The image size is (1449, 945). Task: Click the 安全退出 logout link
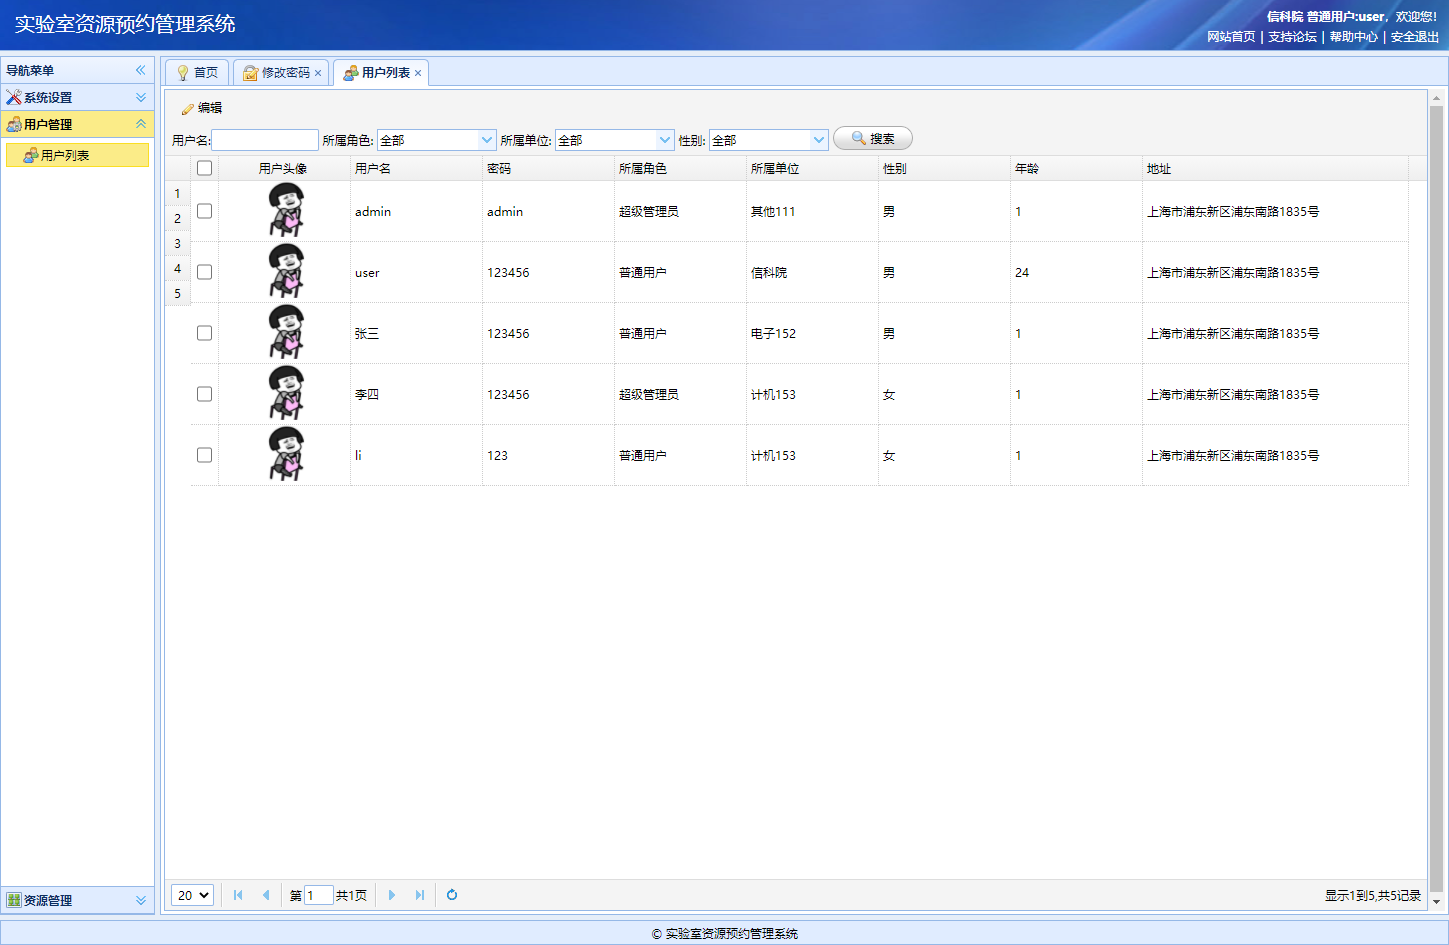pos(1414,37)
